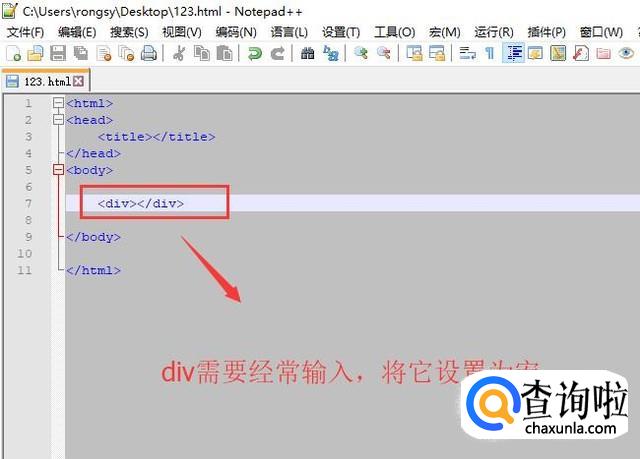This screenshot has width=640, height=459.
Task: Open the 运行(R) menu
Action: [x=494, y=32]
